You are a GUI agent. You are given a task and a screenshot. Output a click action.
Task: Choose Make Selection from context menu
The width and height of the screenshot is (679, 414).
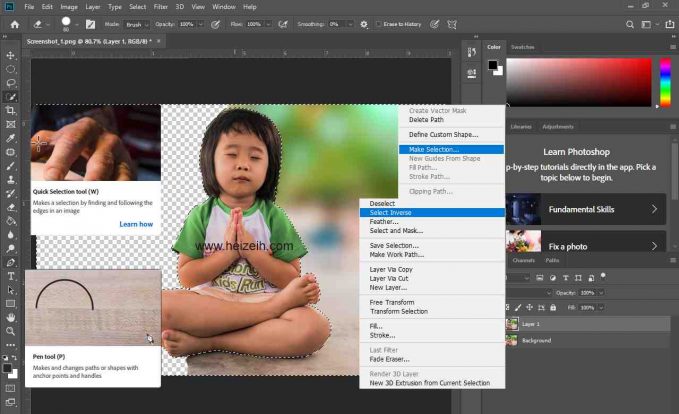tap(451, 149)
